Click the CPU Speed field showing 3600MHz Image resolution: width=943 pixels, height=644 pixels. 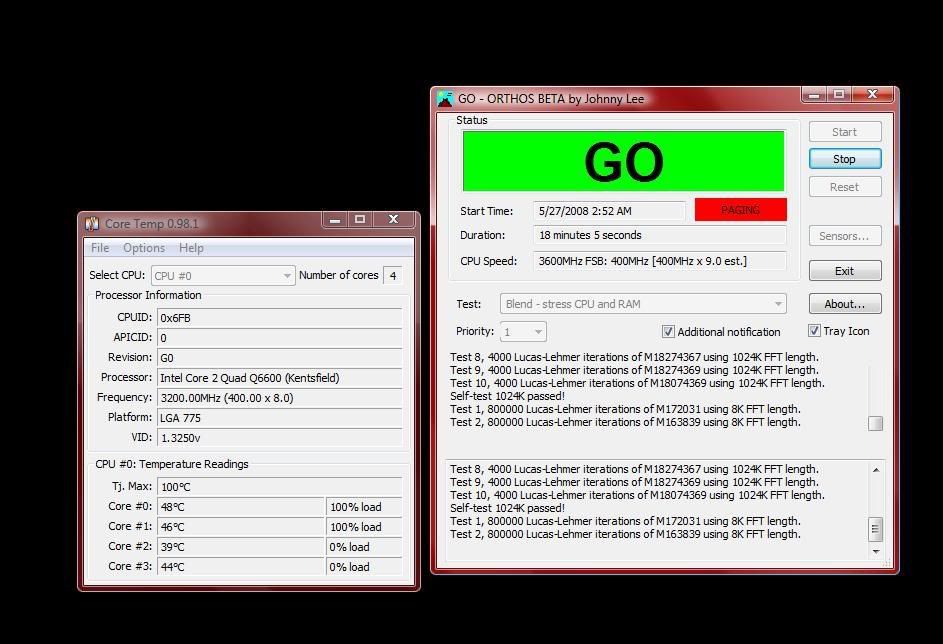[x=660, y=261]
